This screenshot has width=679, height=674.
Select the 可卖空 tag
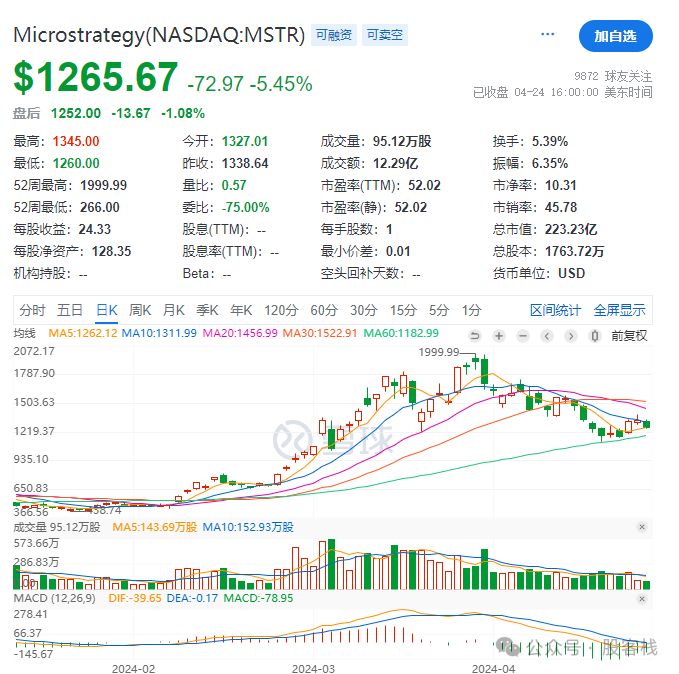point(385,35)
